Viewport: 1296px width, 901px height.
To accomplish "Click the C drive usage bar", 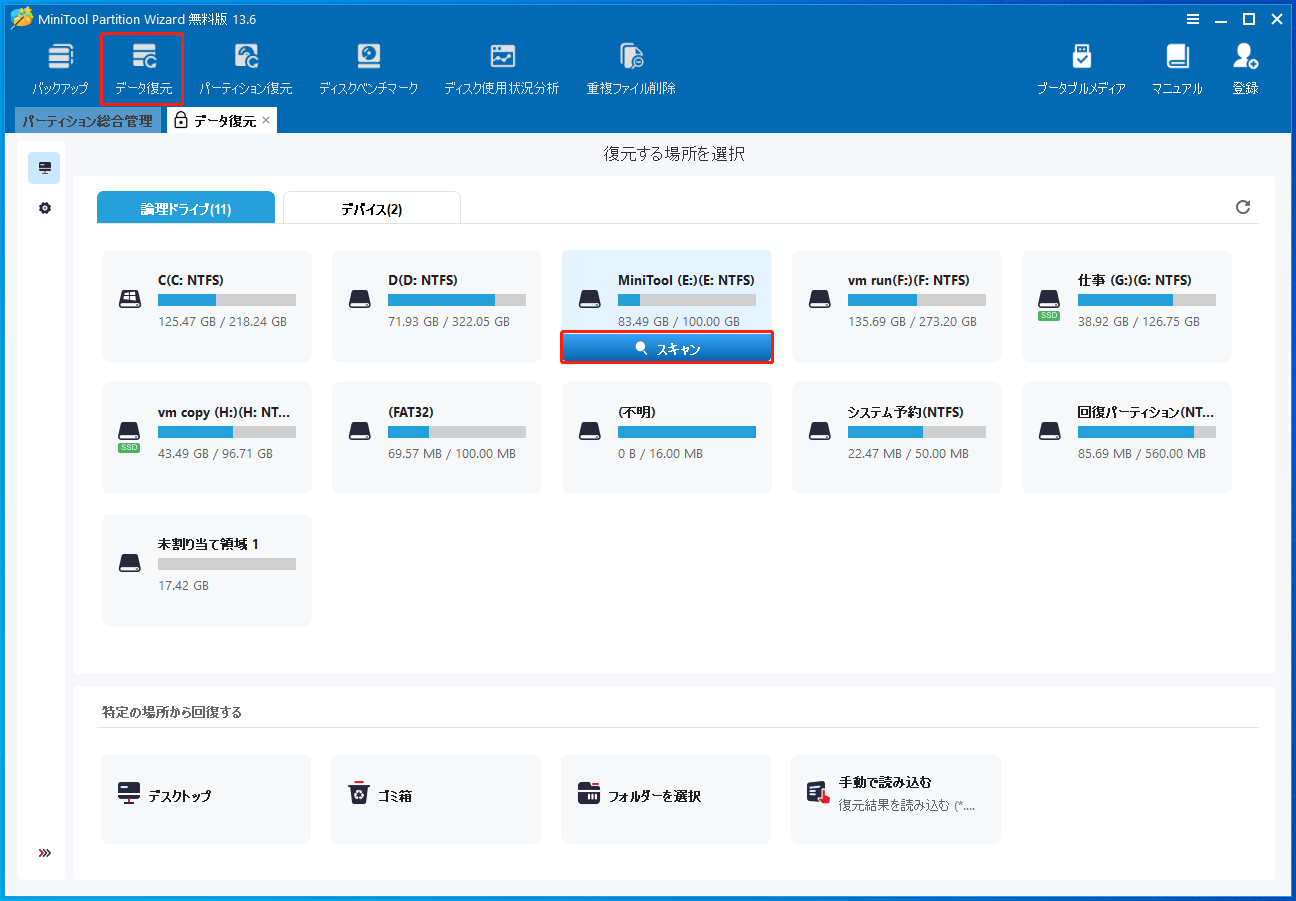I will [x=227, y=300].
